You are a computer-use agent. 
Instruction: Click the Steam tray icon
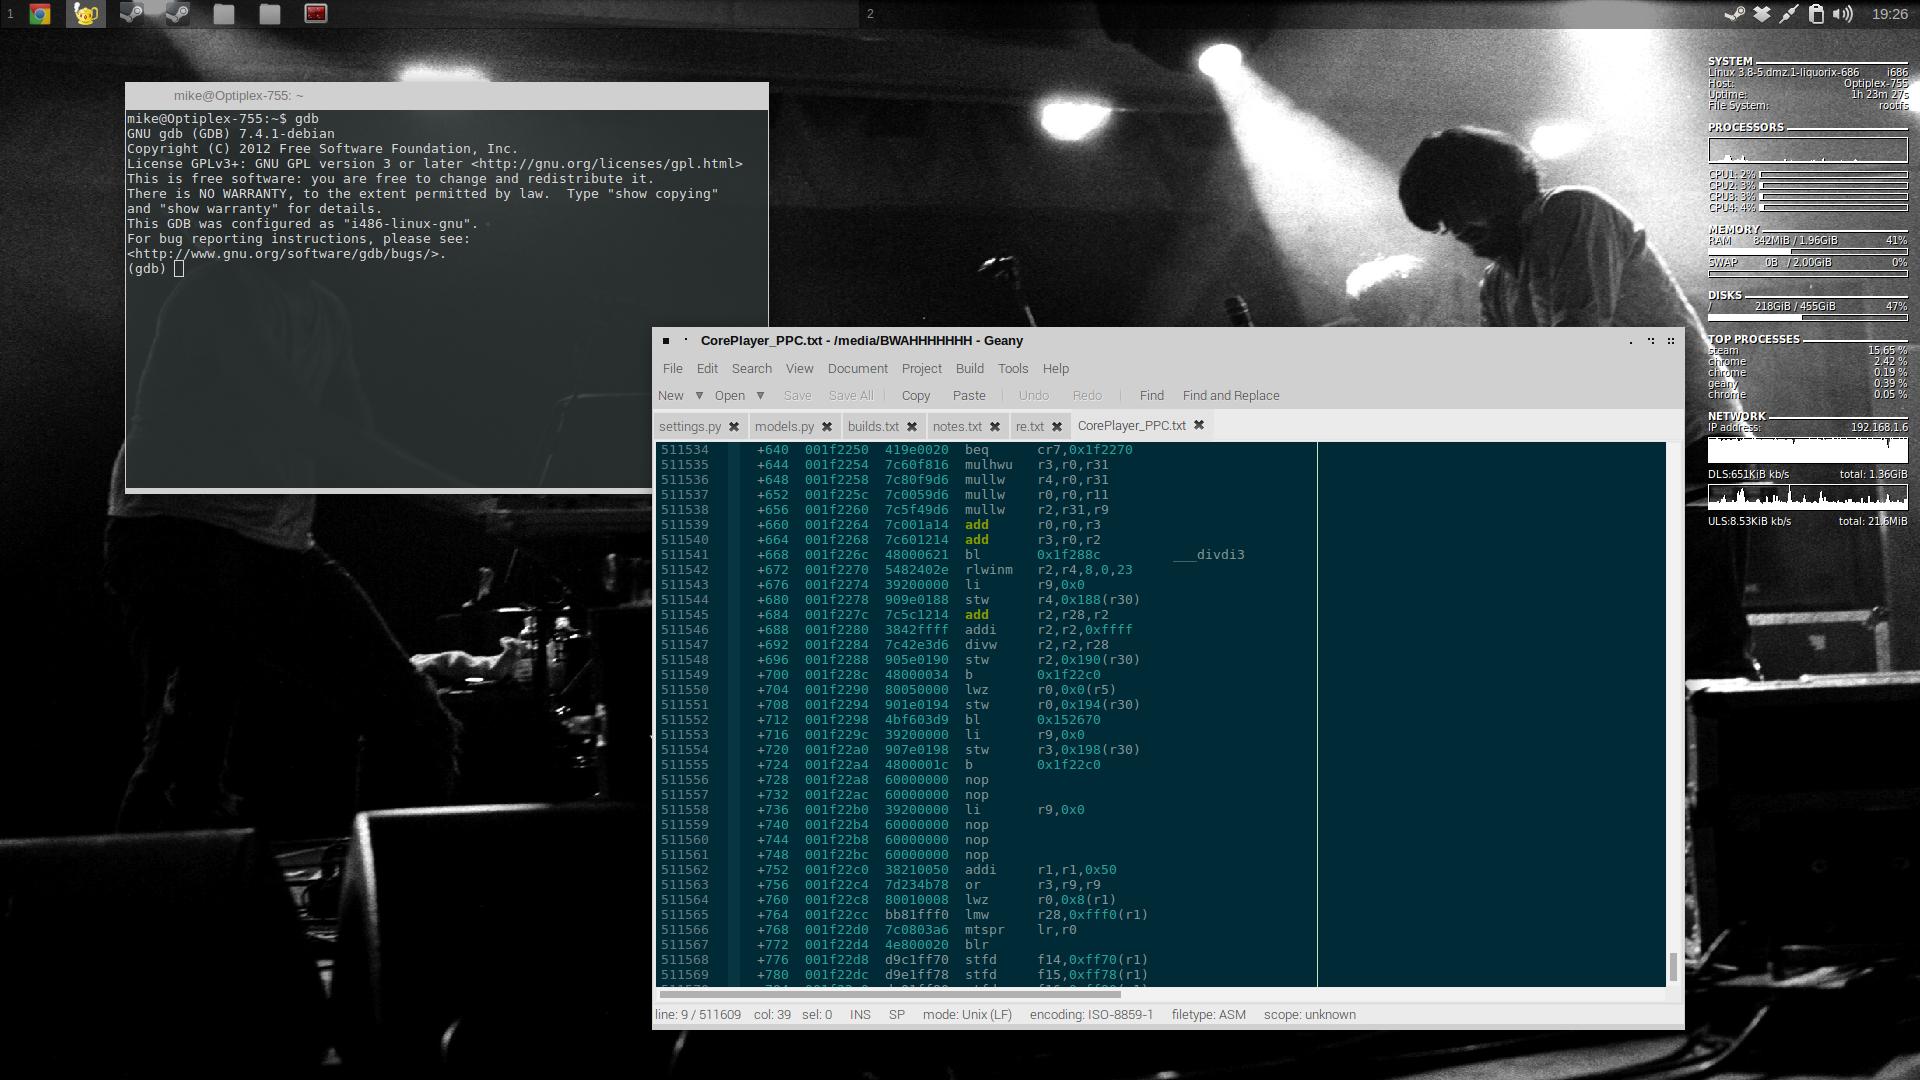[1735, 14]
